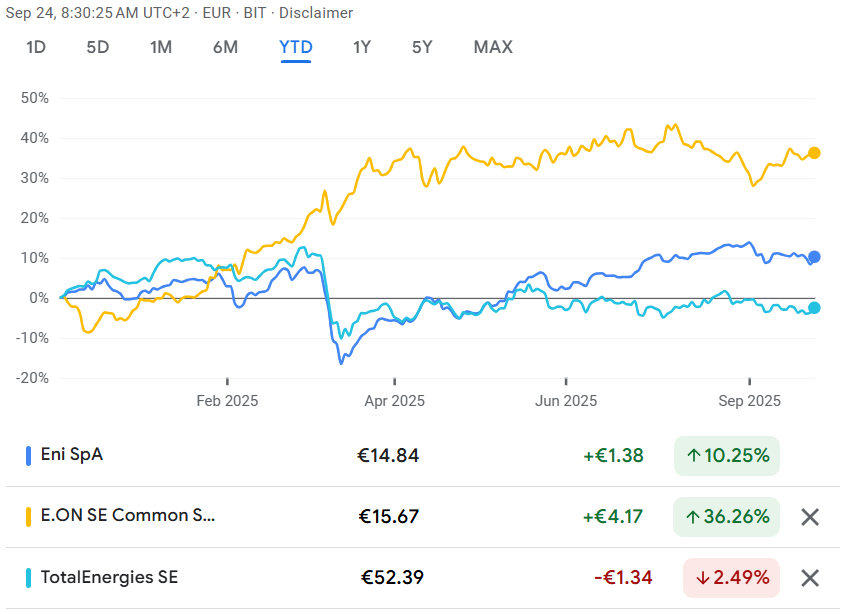The height and width of the screenshot is (614, 847).
Task: Open the TotalEnergies SE stock name
Action: 109,577
